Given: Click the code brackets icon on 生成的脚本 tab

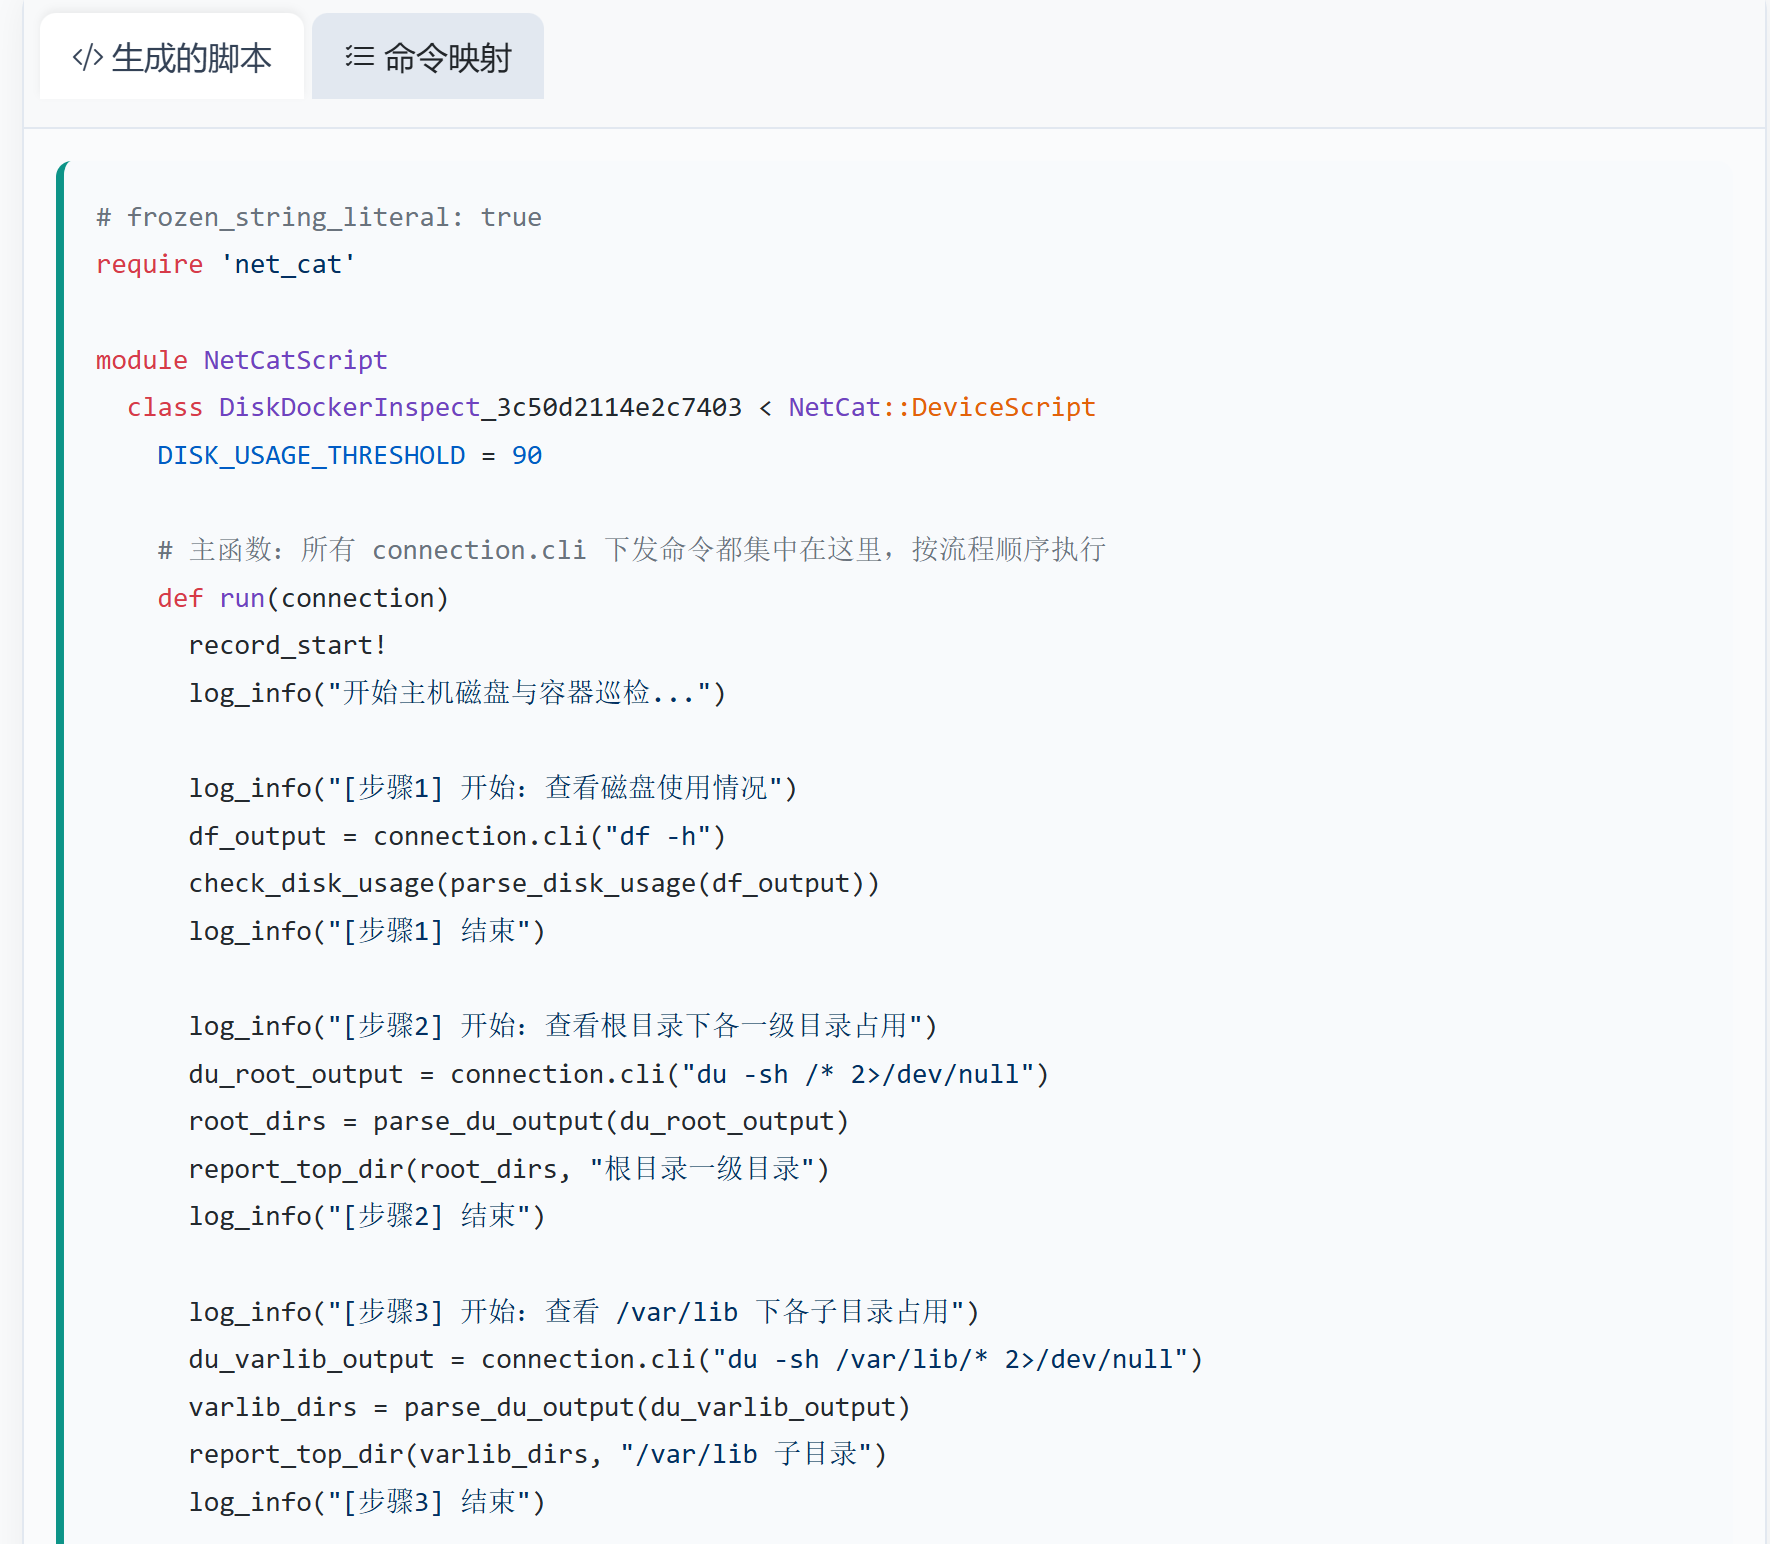Looking at the screenshot, I should (88, 58).
